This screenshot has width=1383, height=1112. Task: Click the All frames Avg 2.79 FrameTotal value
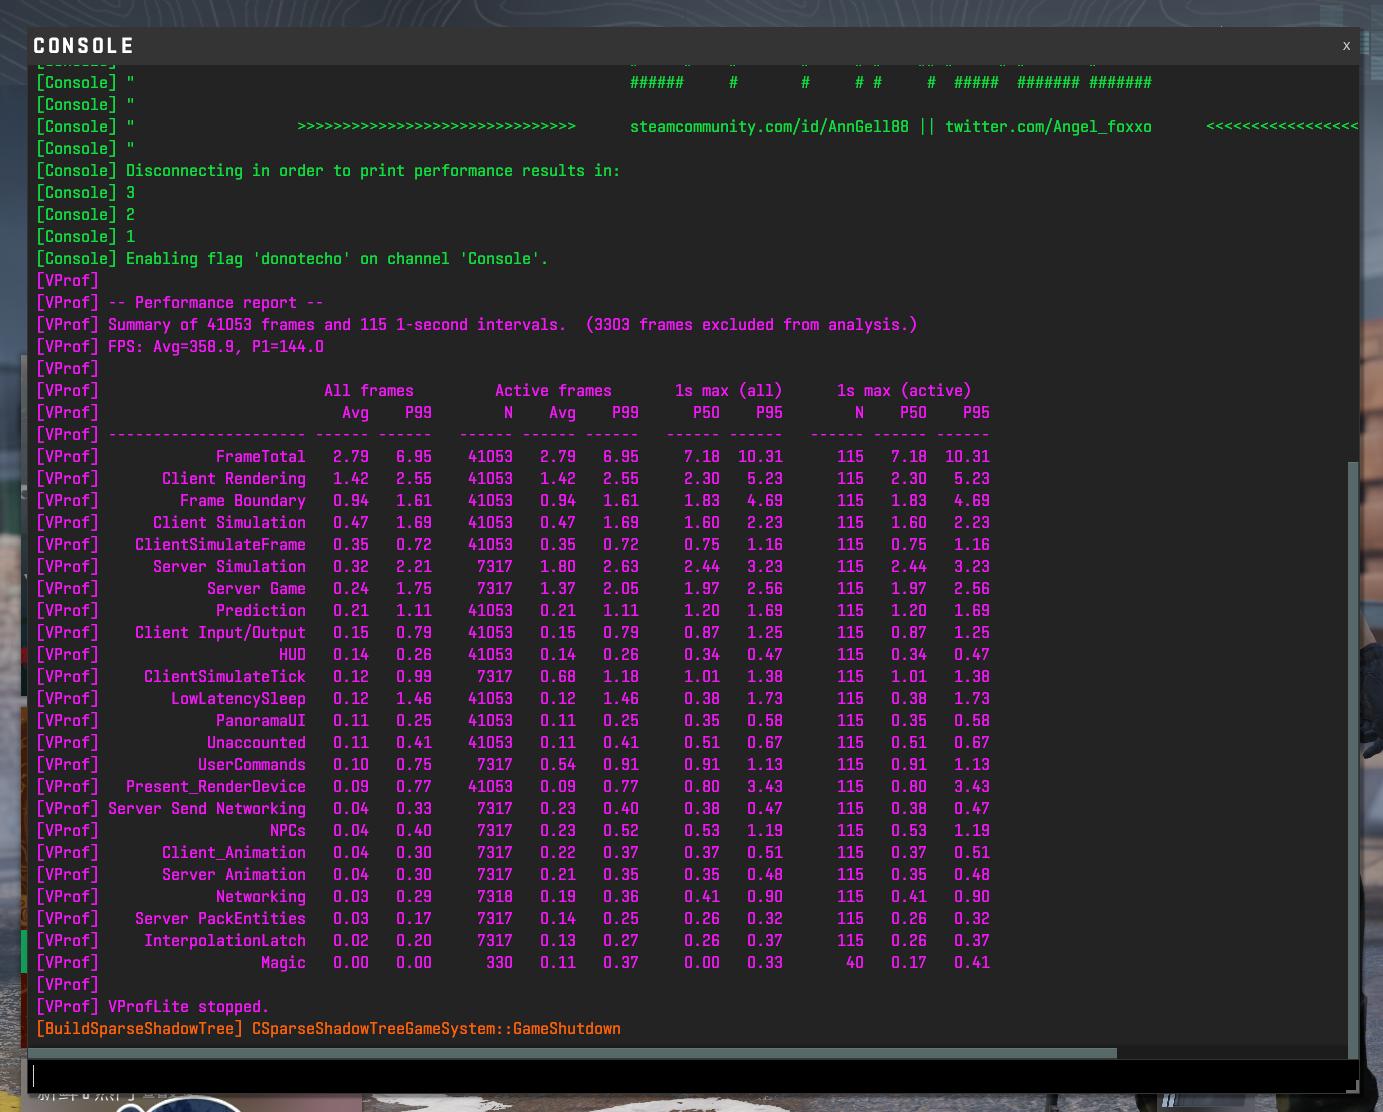point(350,457)
